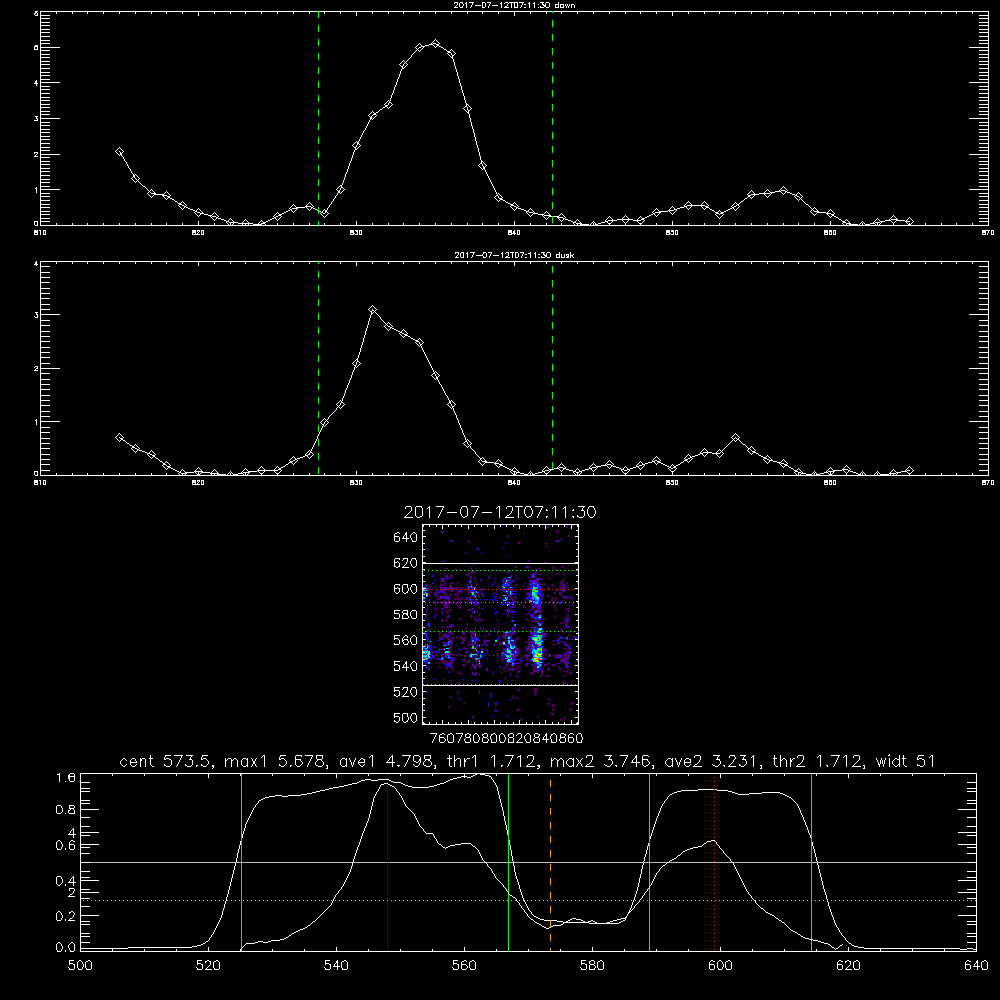Click the '560' y-axis label of the heatmap
Viewport: 1000px width, 1000px height.
(x=405, y=640)
